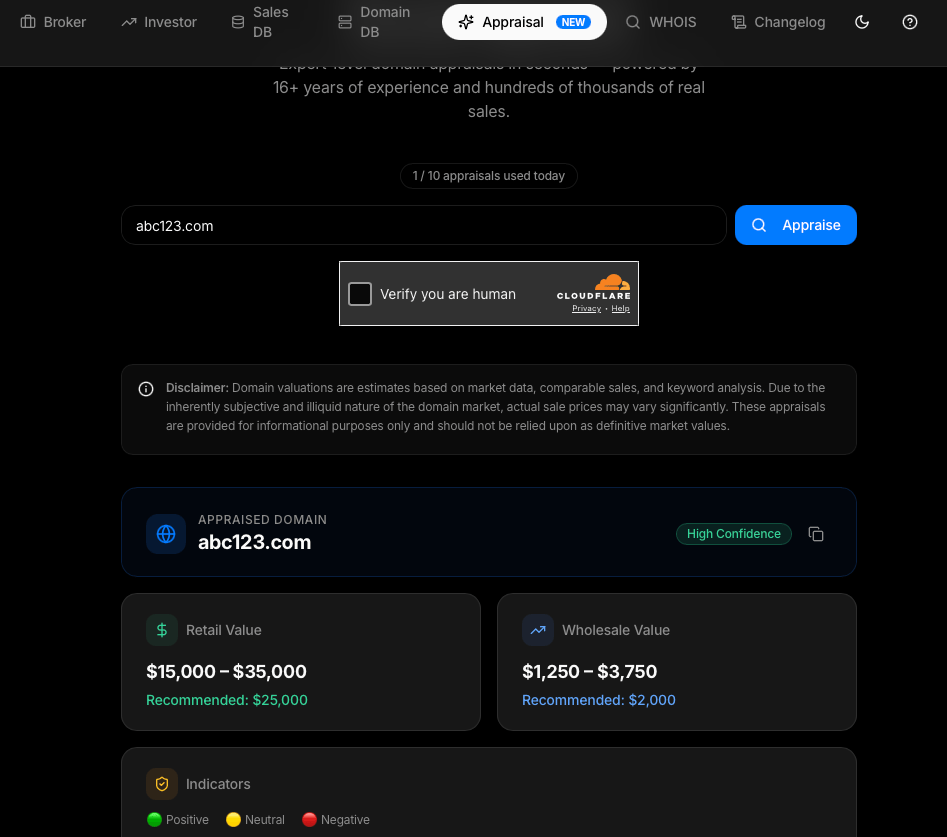The image size is (947, 837).
Task: Switch to the Investor tab
Action: pyautogui.click(x=159, y=22)
